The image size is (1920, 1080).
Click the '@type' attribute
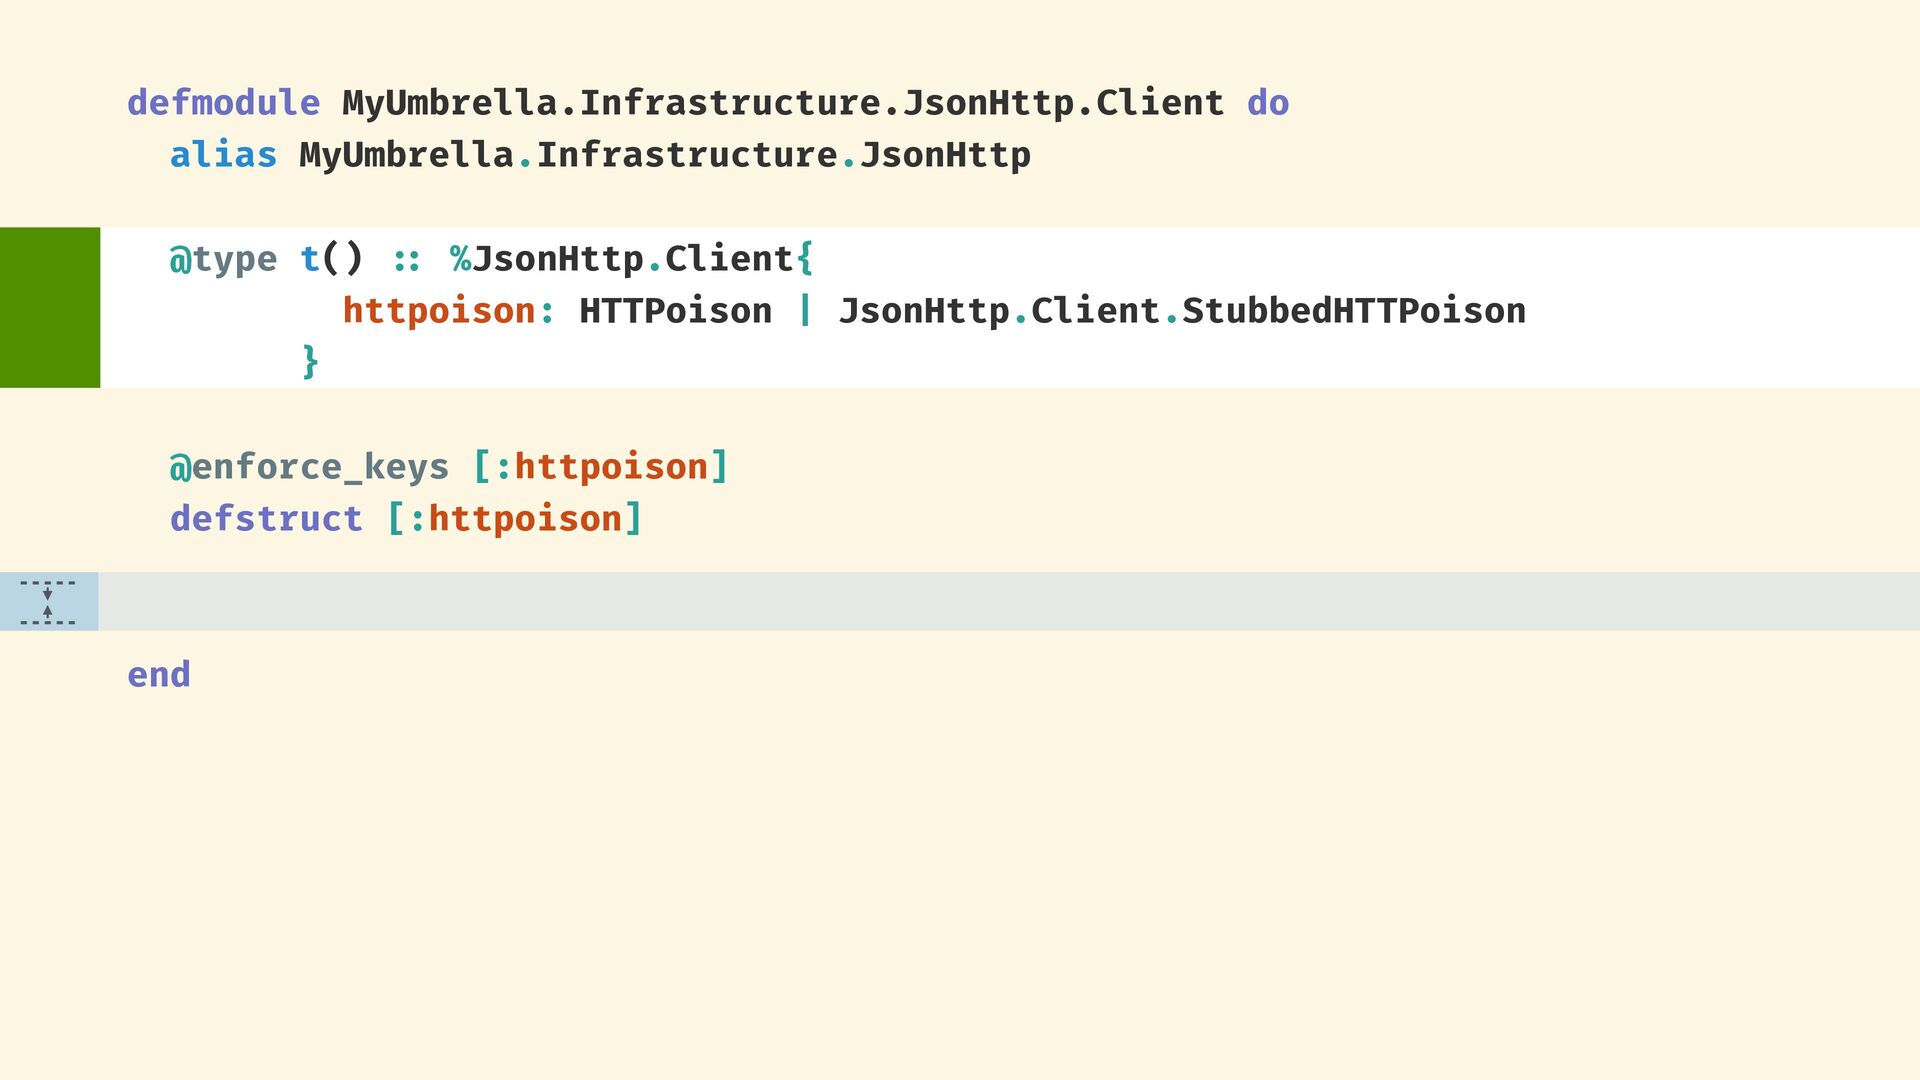(x=223, y=260)
